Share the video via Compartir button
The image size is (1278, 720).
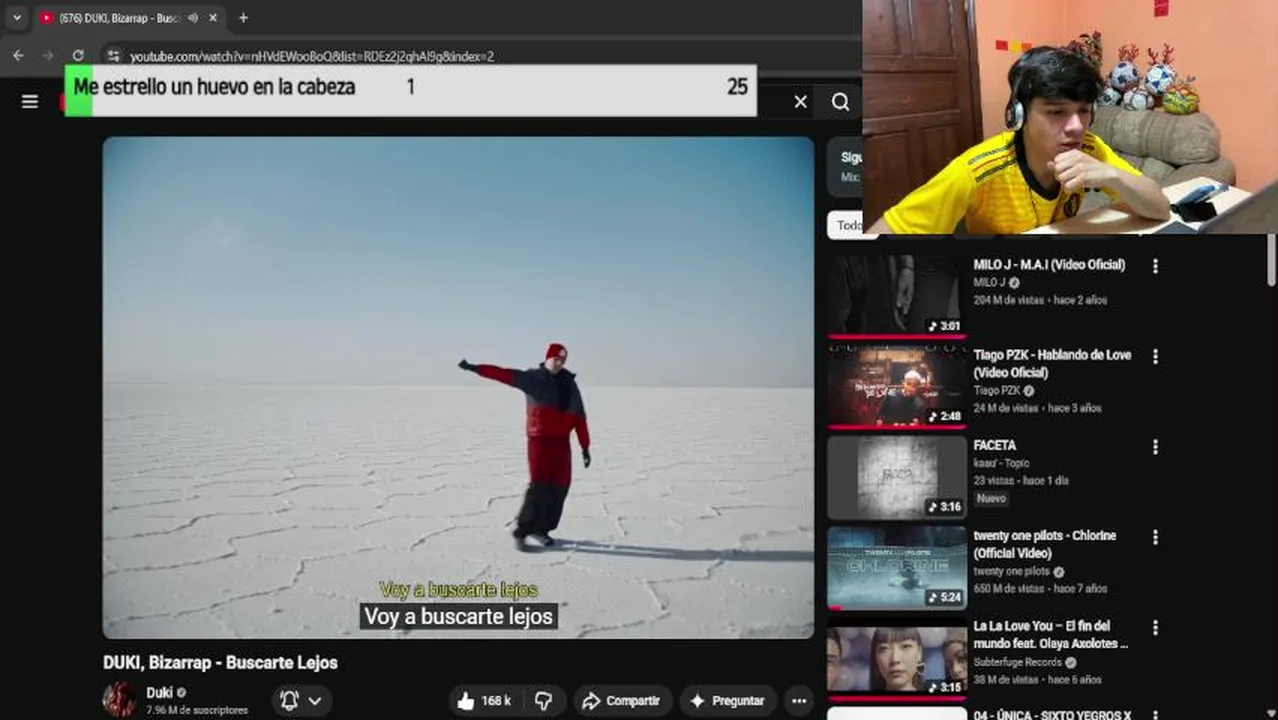621,701
